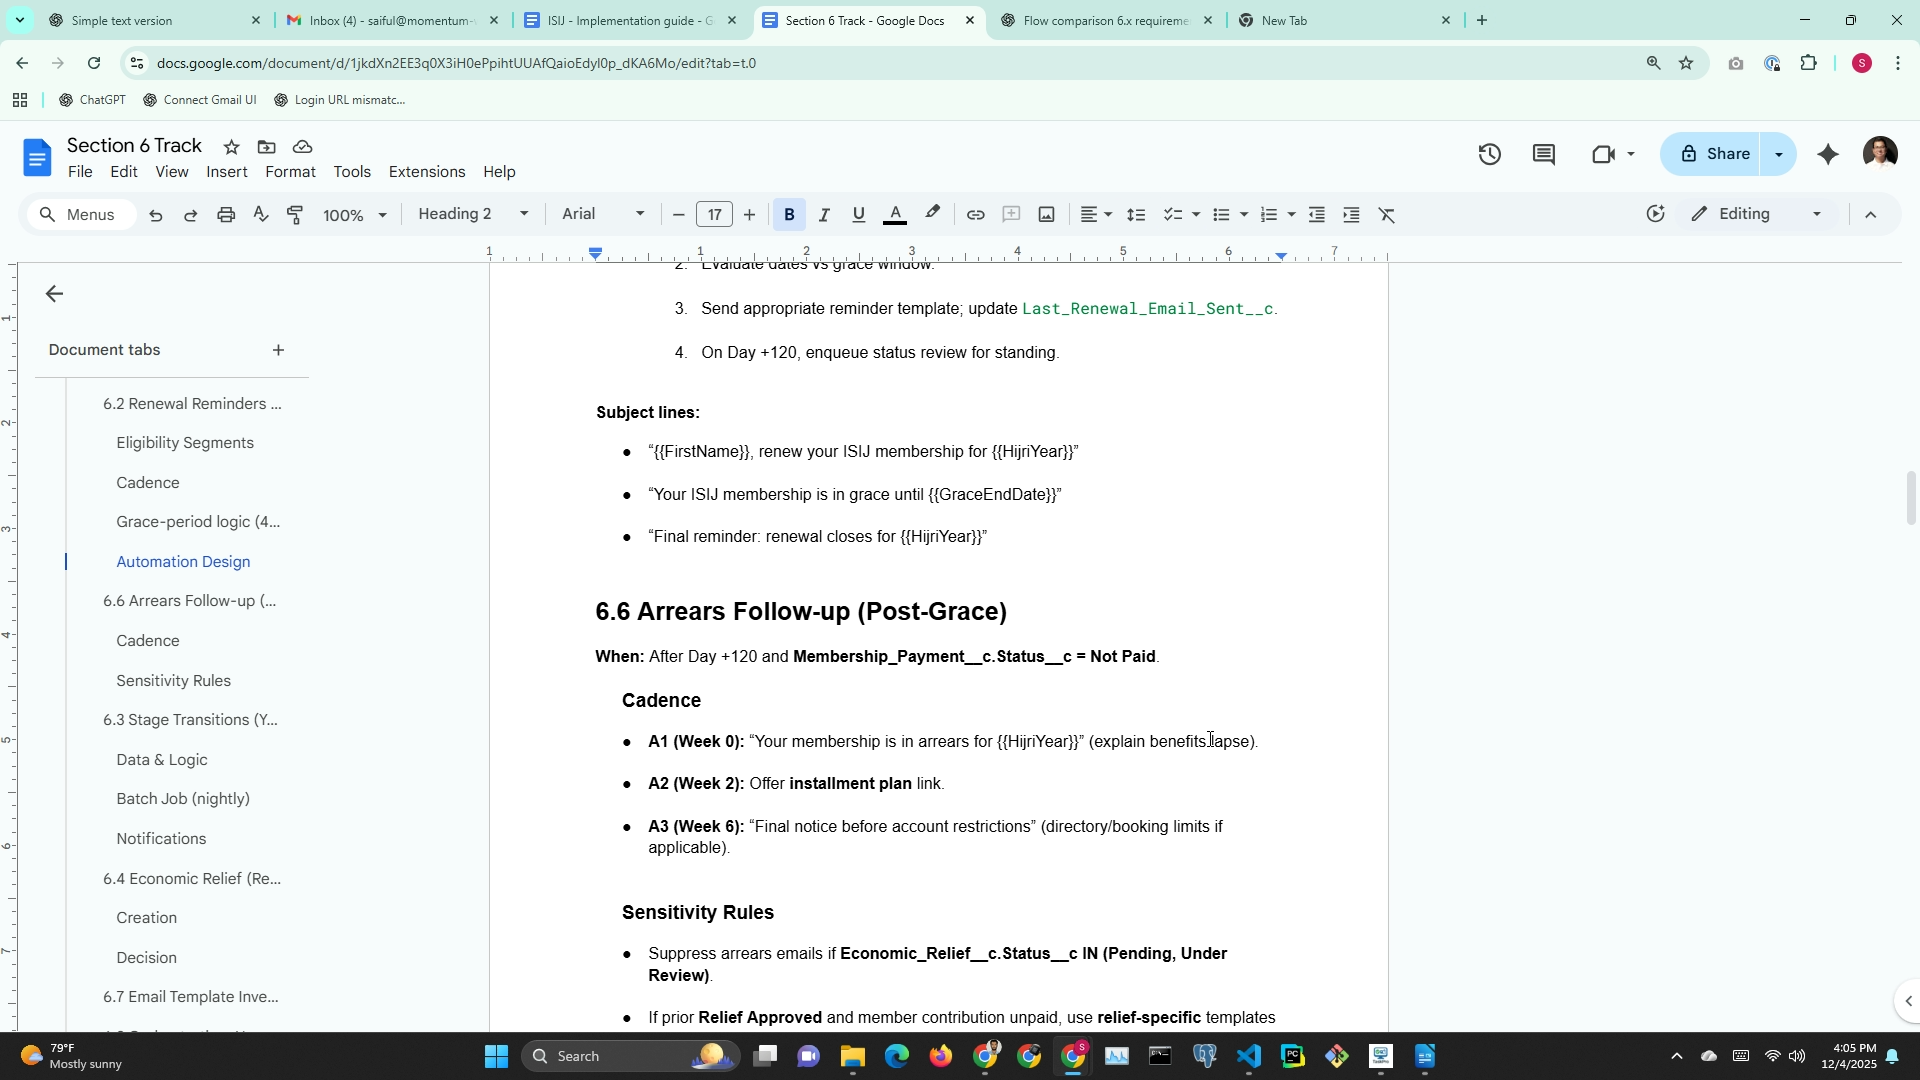Jump to Sensitivity Rules in outline
1920x1080 pixels.
[x=173, y=681]
